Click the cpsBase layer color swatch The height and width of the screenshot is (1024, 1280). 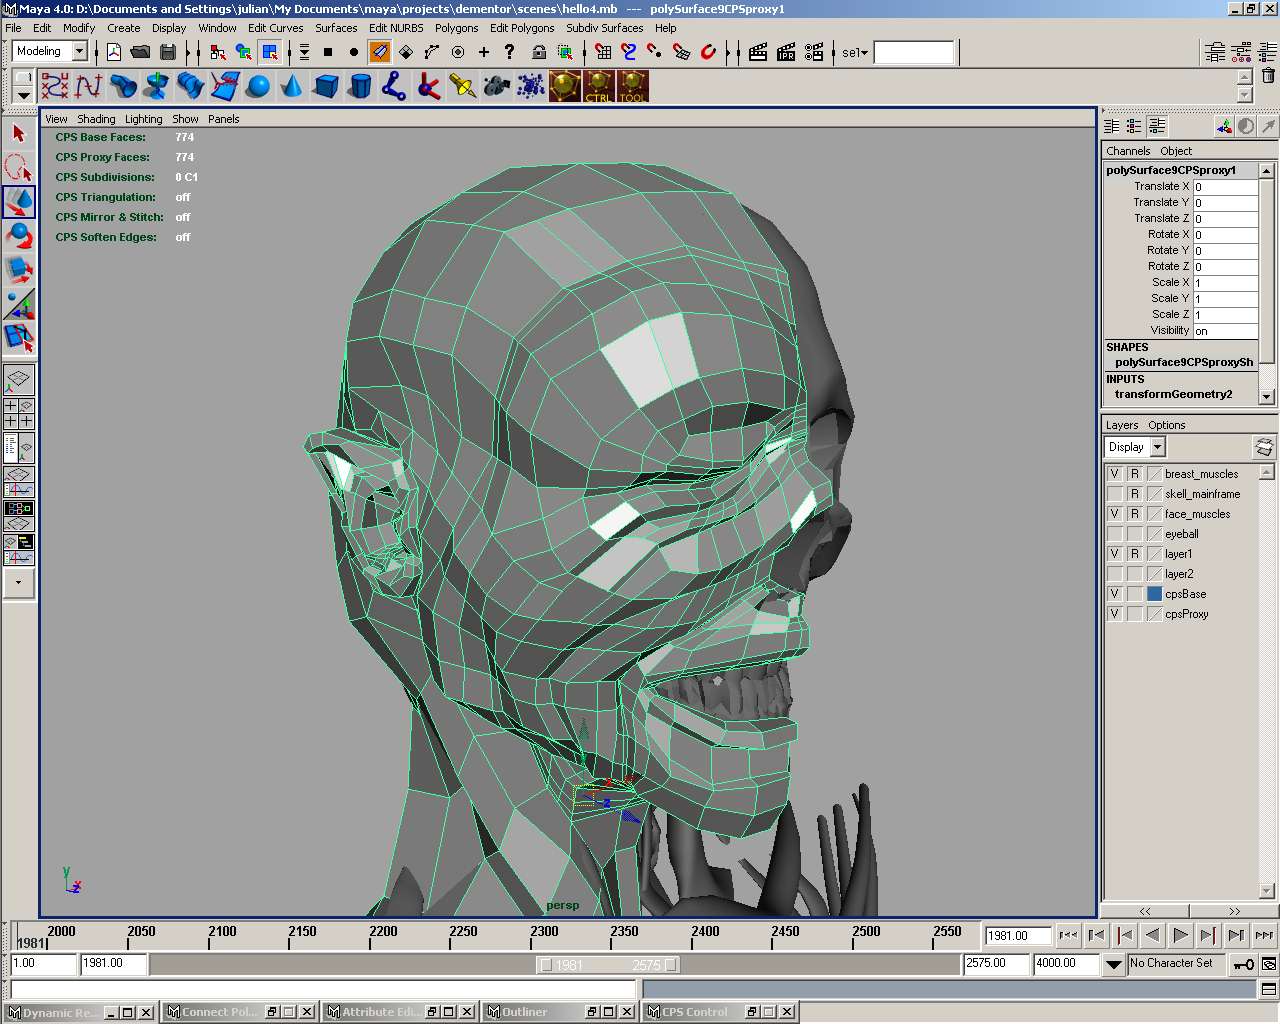click(1154, 594)
